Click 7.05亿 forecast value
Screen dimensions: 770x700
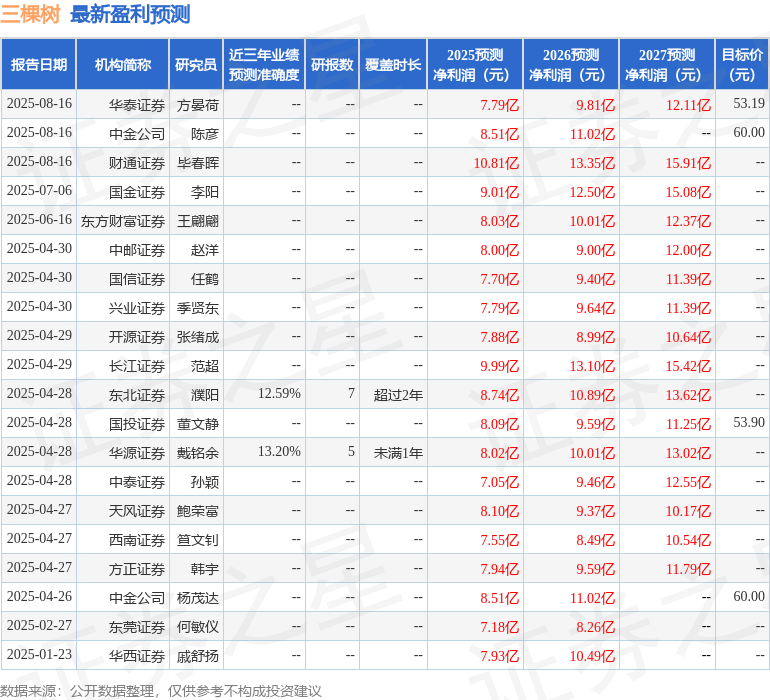(x=499, y=482)
